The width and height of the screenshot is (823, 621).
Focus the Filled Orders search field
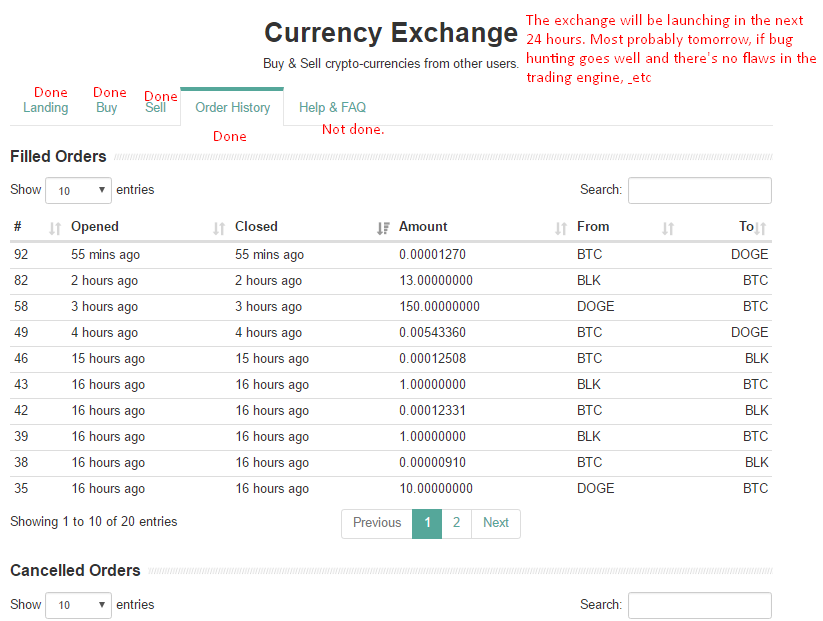pos(700,191)
